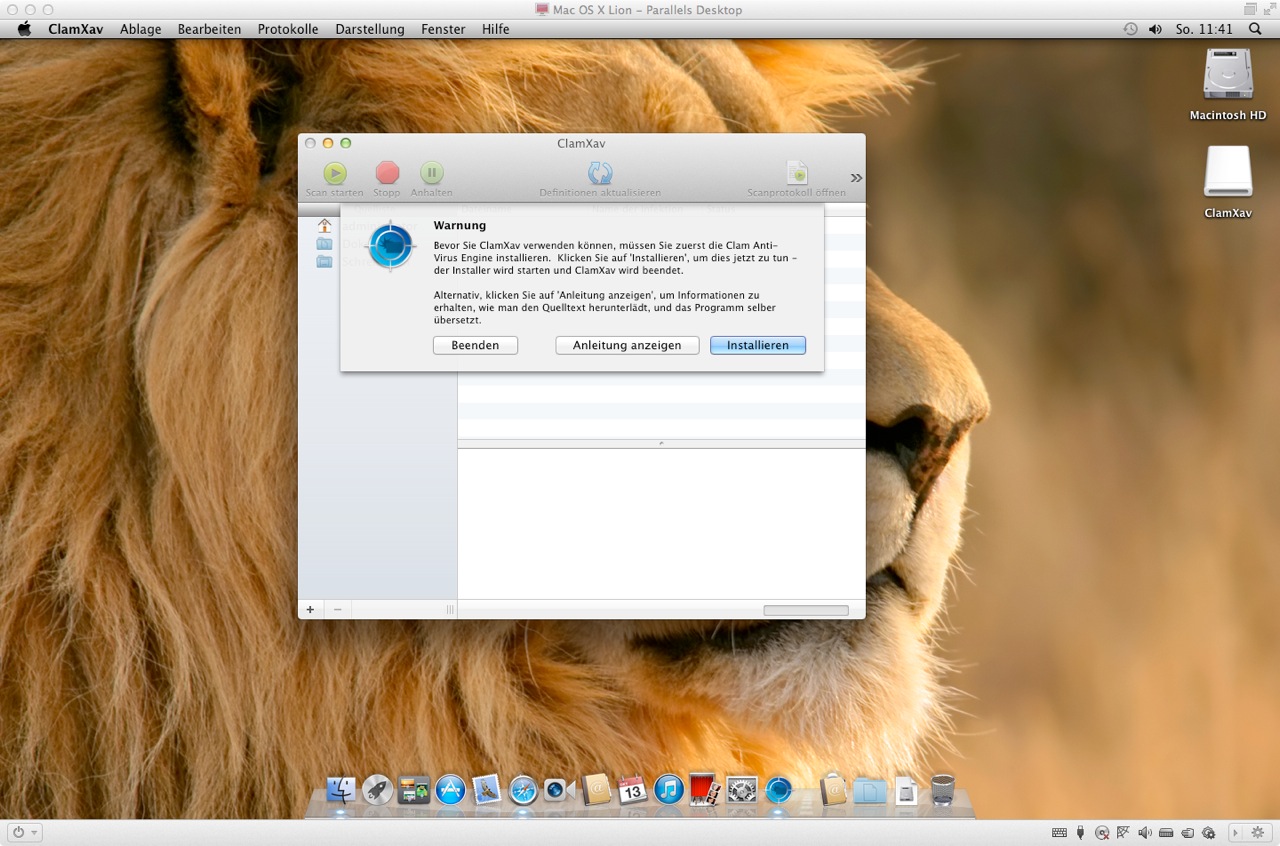Open Mail from the Dock
The image size is (1280, 846).
486,790
